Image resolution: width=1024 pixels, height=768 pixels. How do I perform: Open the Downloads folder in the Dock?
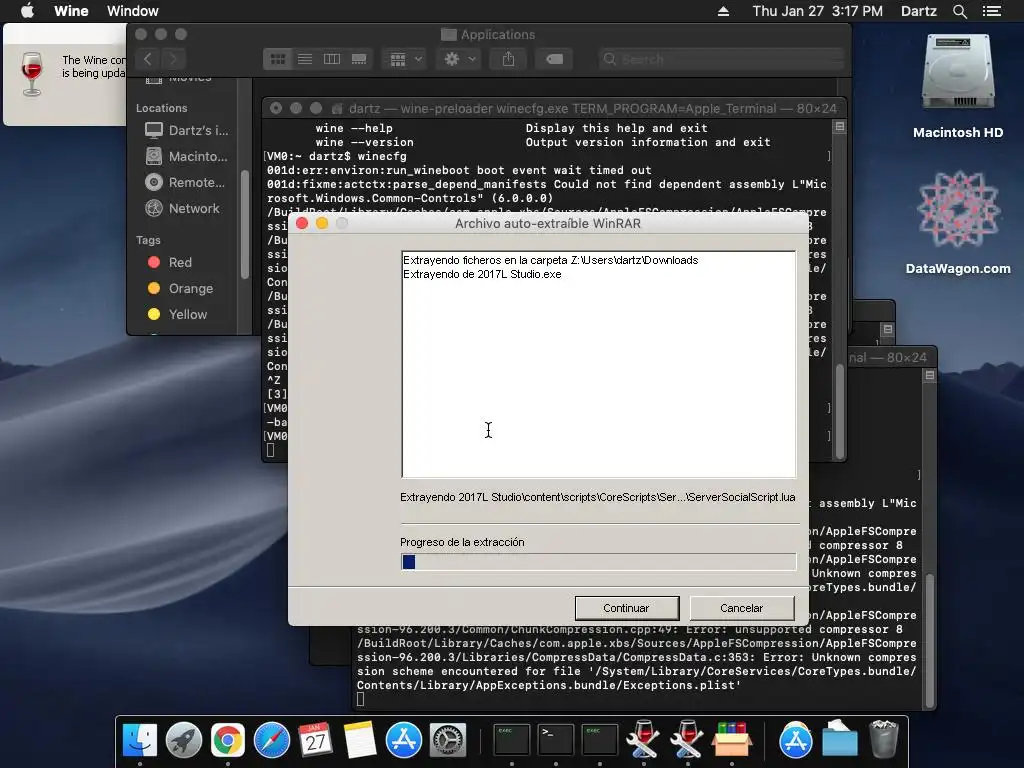click(840, 740)
